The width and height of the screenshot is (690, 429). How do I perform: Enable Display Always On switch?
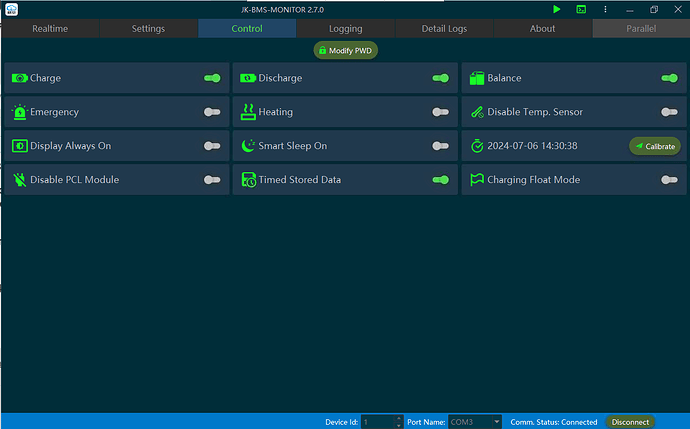click(212, 146)
